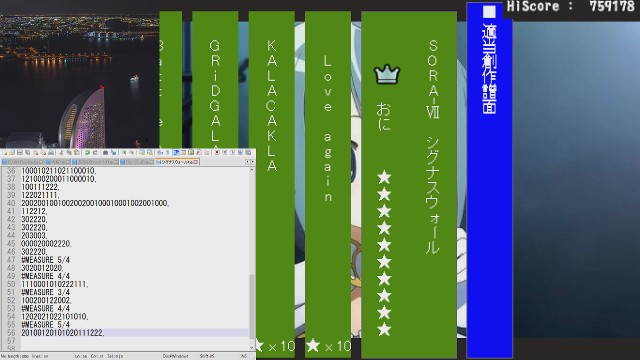The height and width of the screenshot is (360, 640).
Task: Click the right tab-scroll arrow
Action: 253,162
